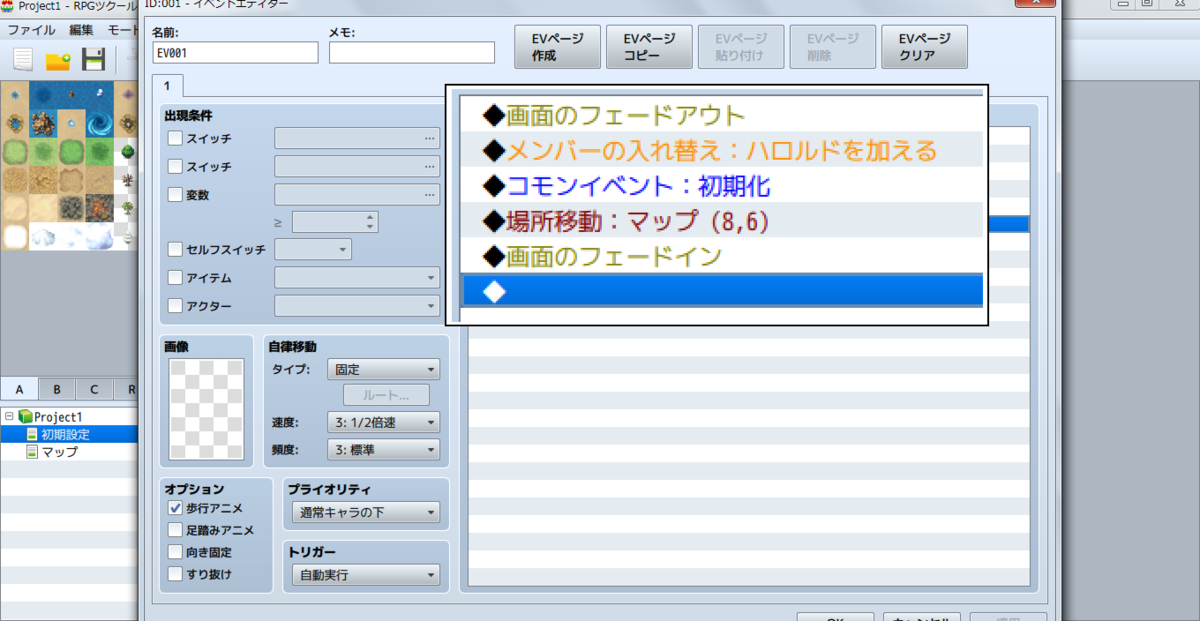Image resolution: width=1200 pixels, height=621 pixels.
Task: Check the 向き固定 option
Action: point(176,552)
